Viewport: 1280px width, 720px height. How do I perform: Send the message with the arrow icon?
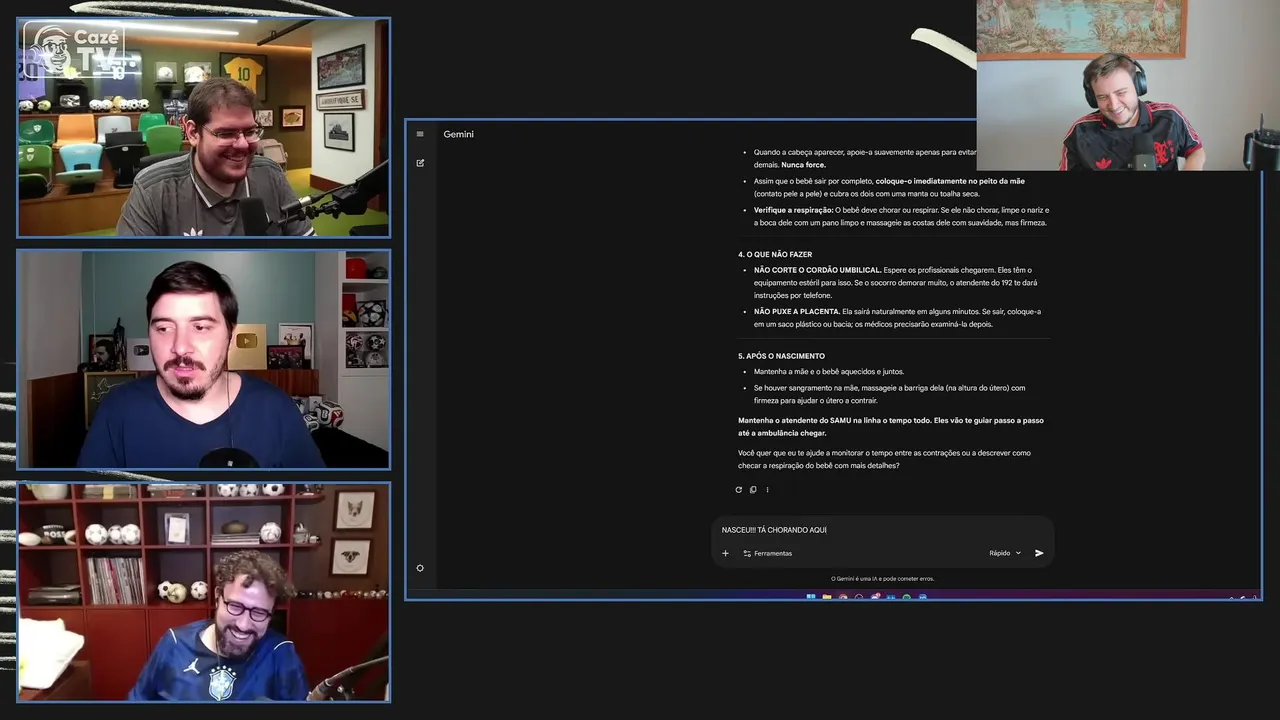coord(1039,553)
